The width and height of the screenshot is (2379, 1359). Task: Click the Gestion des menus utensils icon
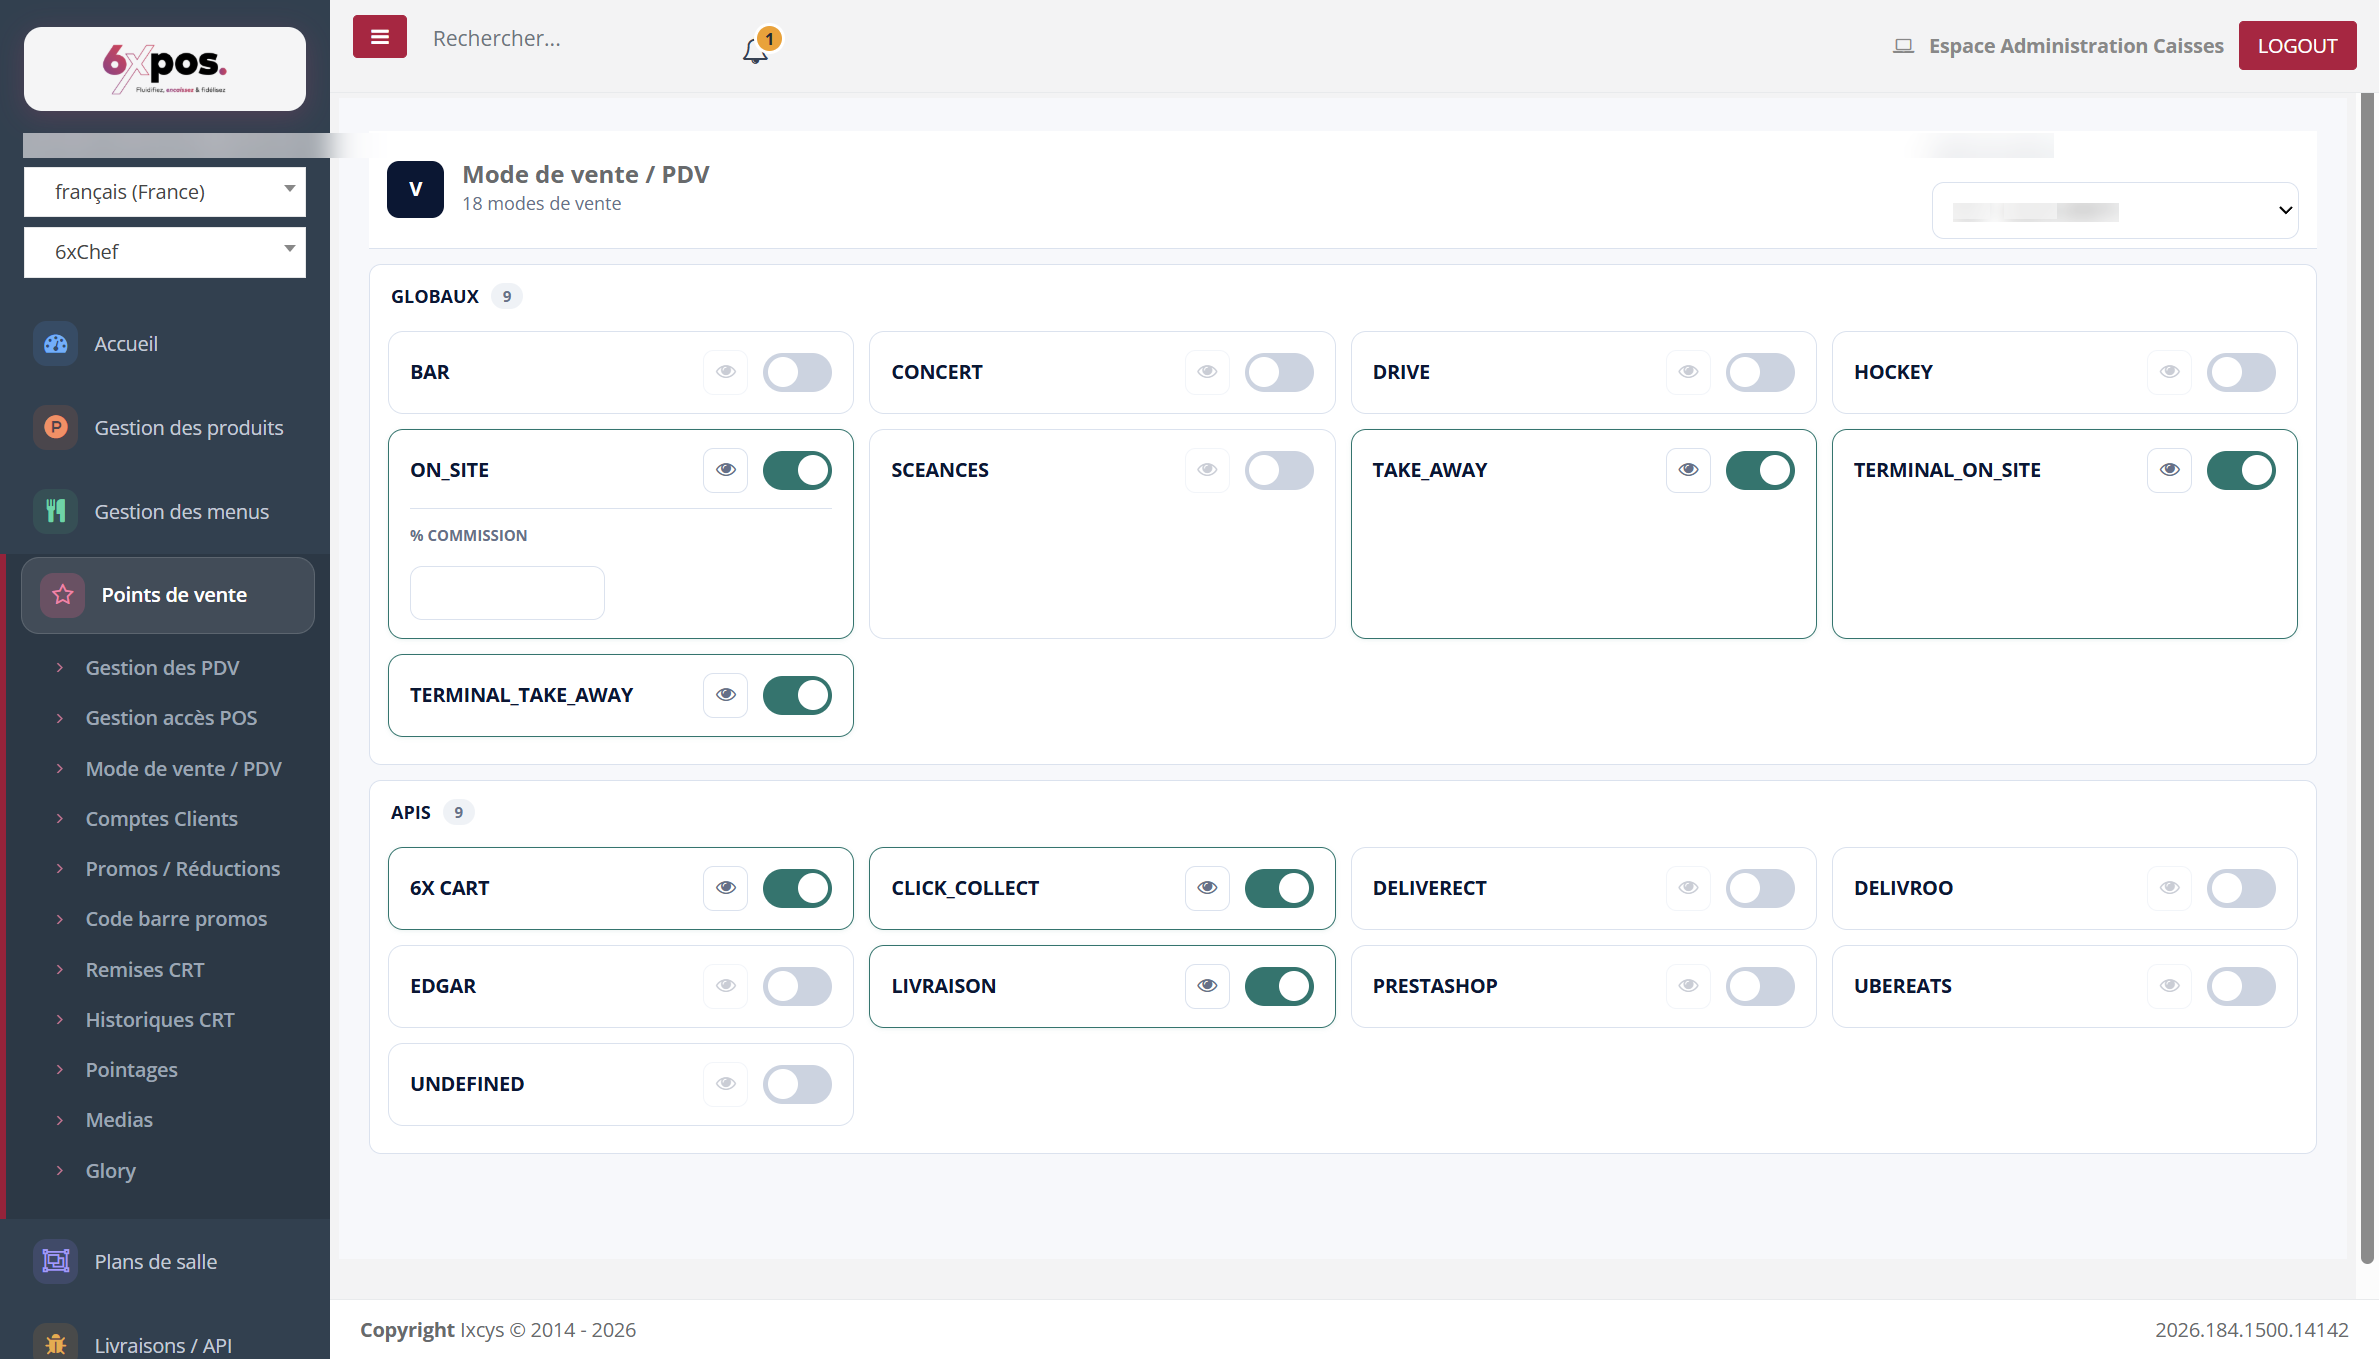pos(56,512)
